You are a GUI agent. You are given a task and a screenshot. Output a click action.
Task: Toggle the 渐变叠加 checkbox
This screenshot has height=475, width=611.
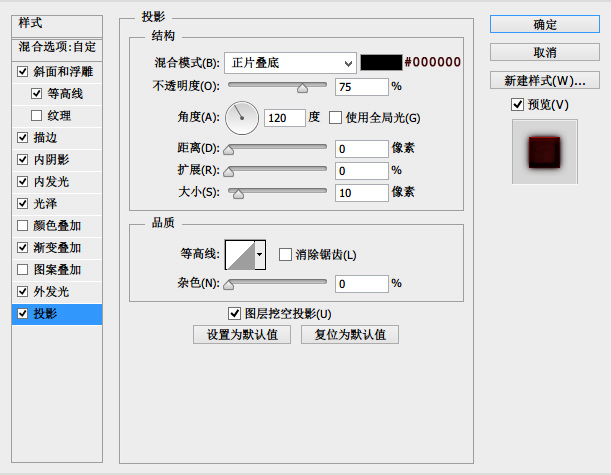click(23, 247)
